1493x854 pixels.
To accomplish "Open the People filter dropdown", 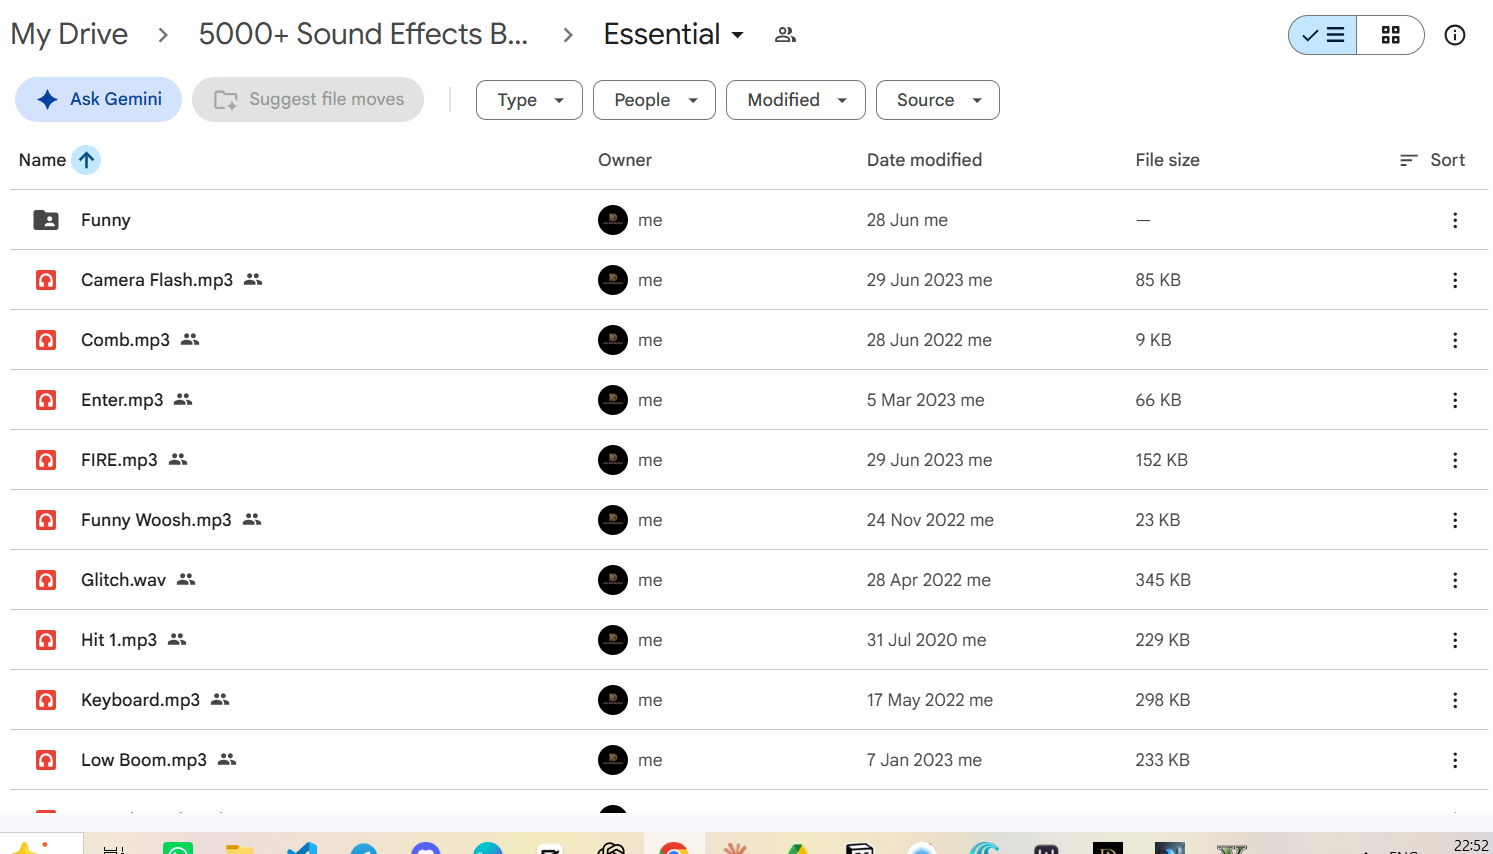I will click(654, 100).
